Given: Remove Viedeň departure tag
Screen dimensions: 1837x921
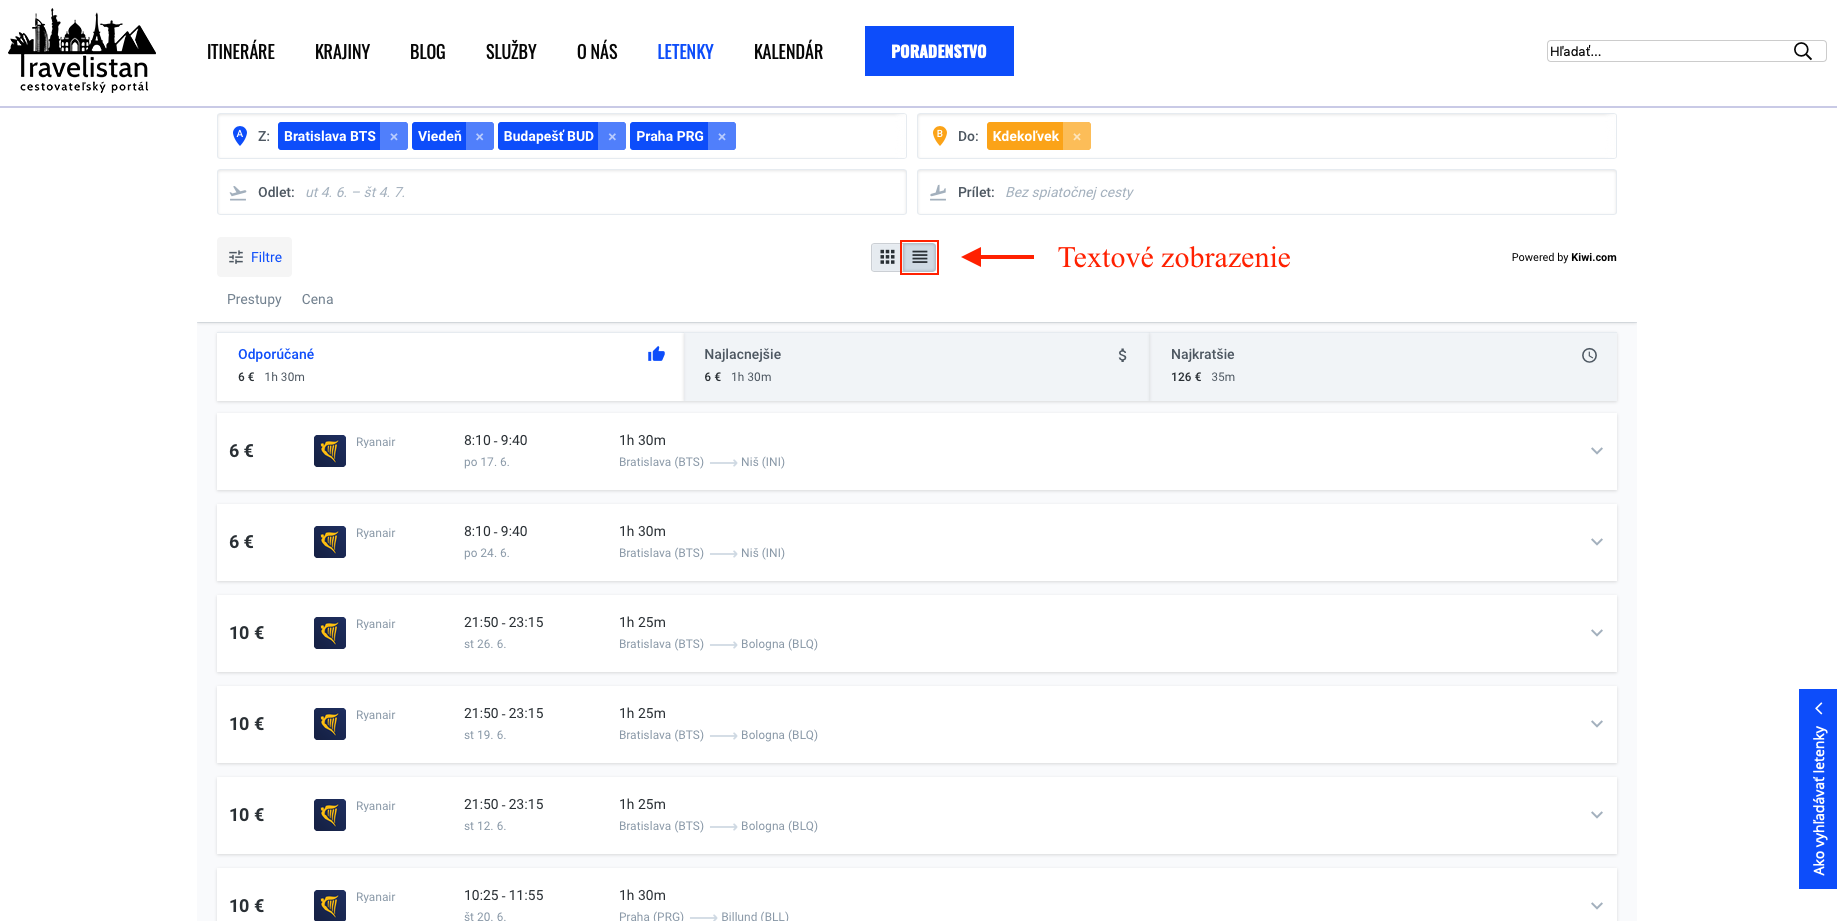Looking at the screenshot, I should (x=480, y=136).
